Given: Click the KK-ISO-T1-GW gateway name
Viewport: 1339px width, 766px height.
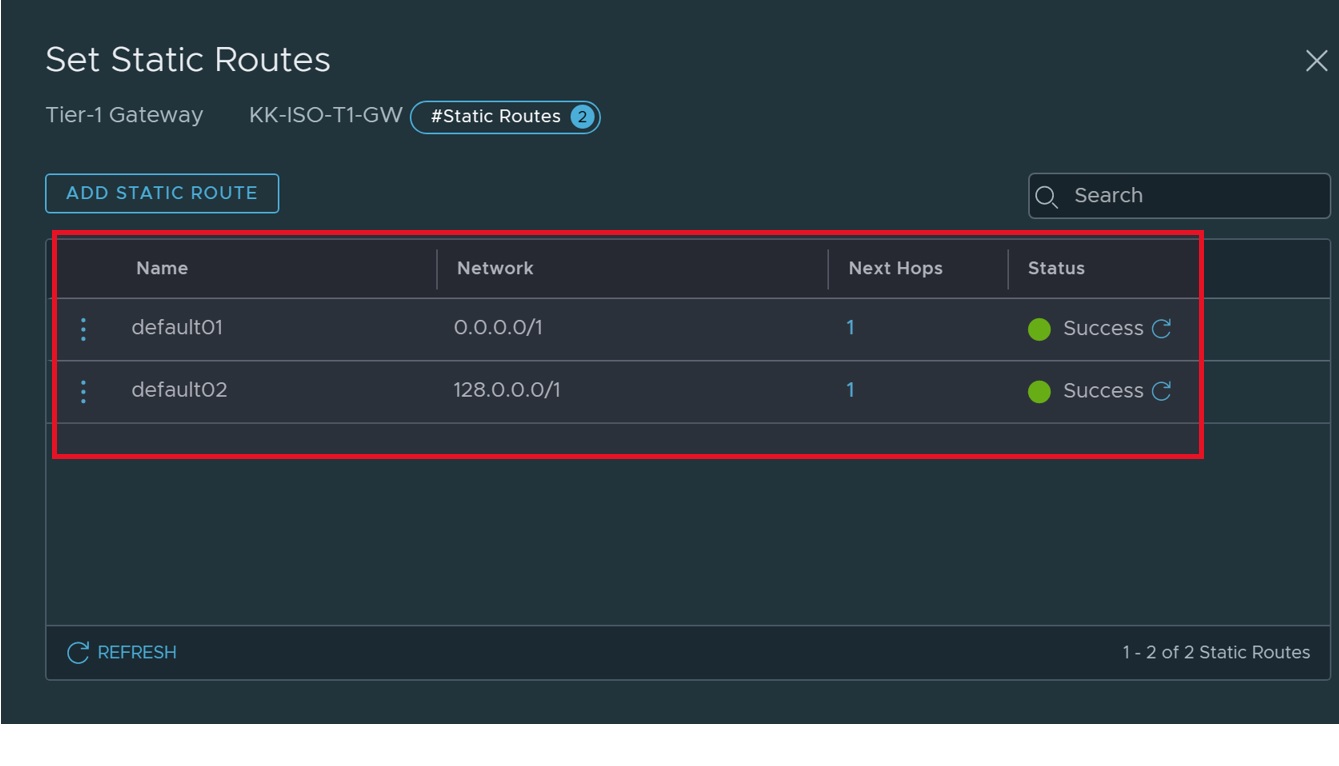Looking at the screenshot, I should tap(326, 115).
